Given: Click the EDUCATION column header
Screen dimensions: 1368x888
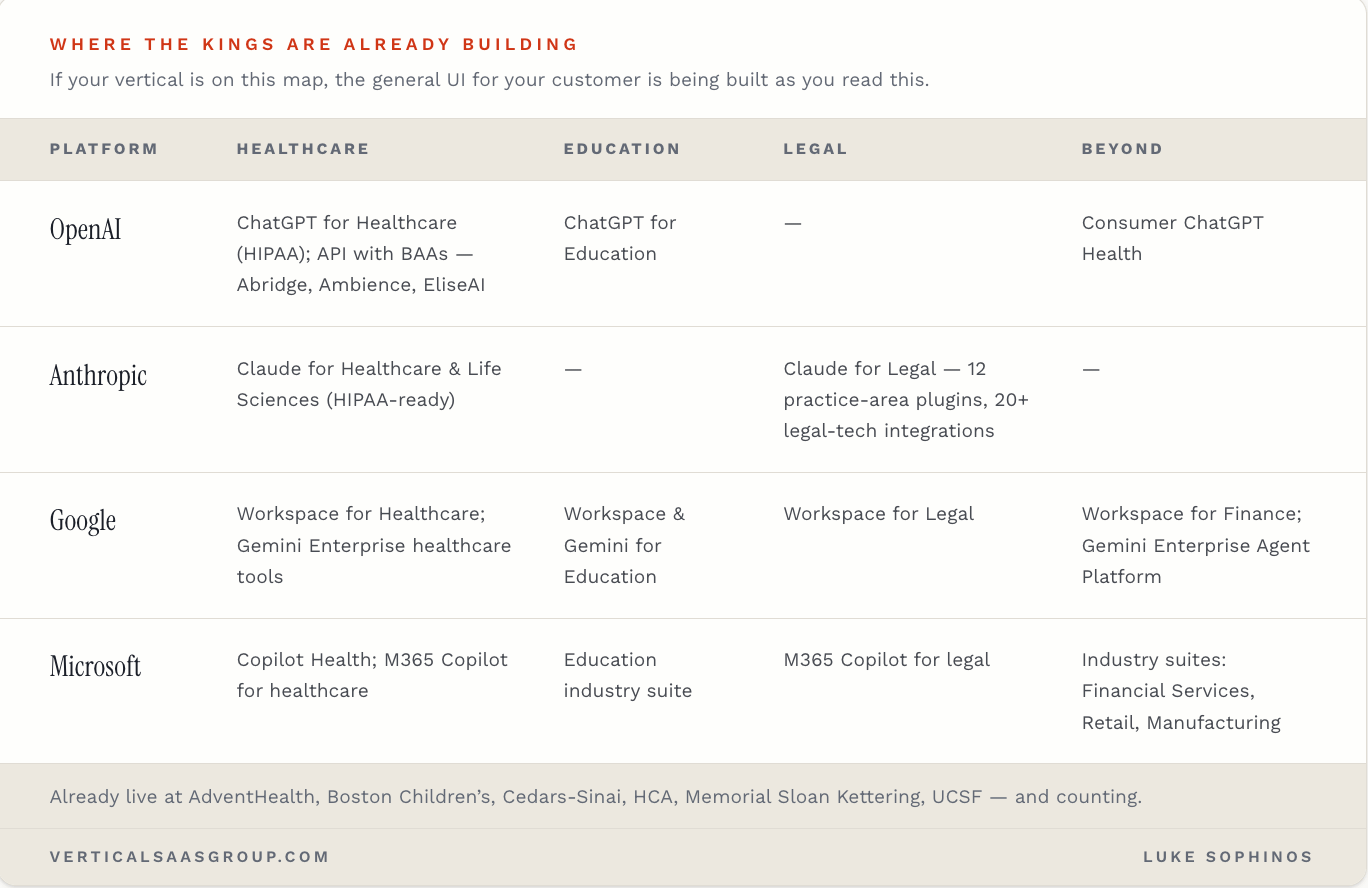Looking at the screenshot, I should coord(622,149).
